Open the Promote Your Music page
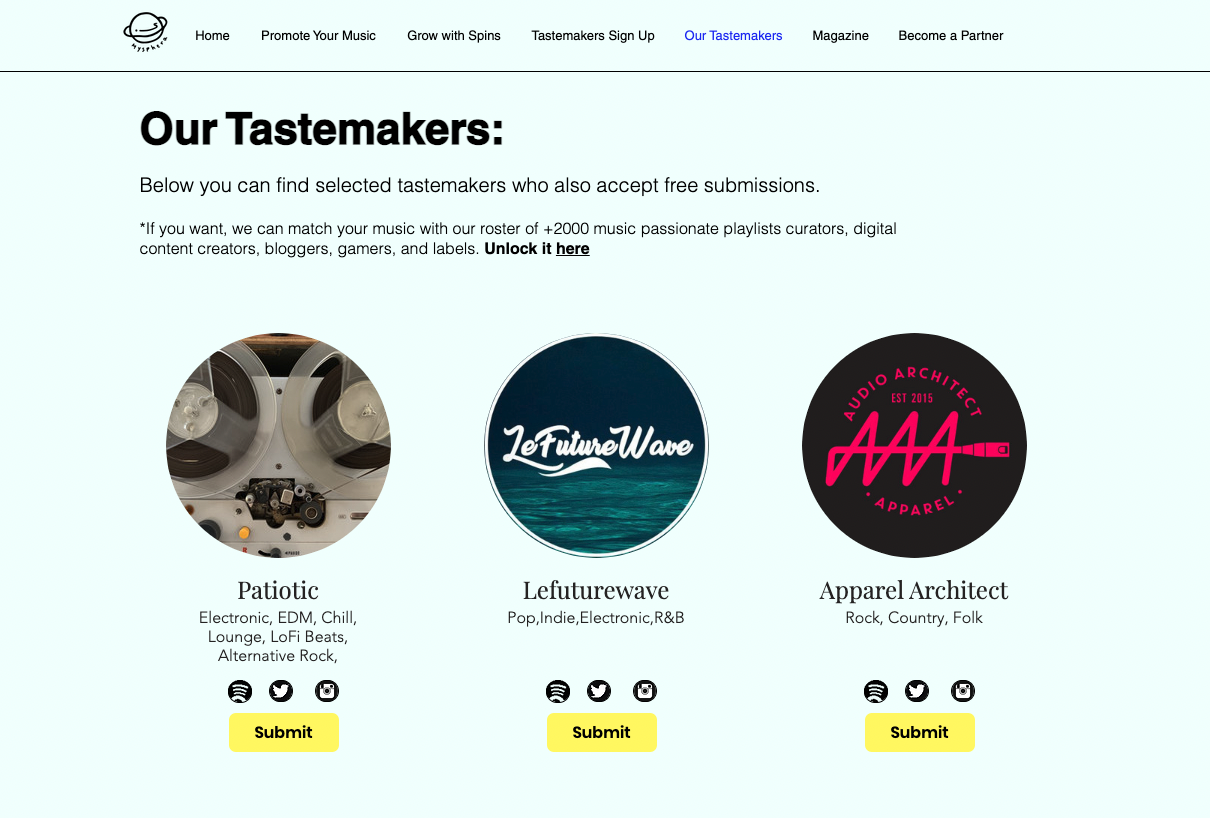 click(x=318, y=36)
